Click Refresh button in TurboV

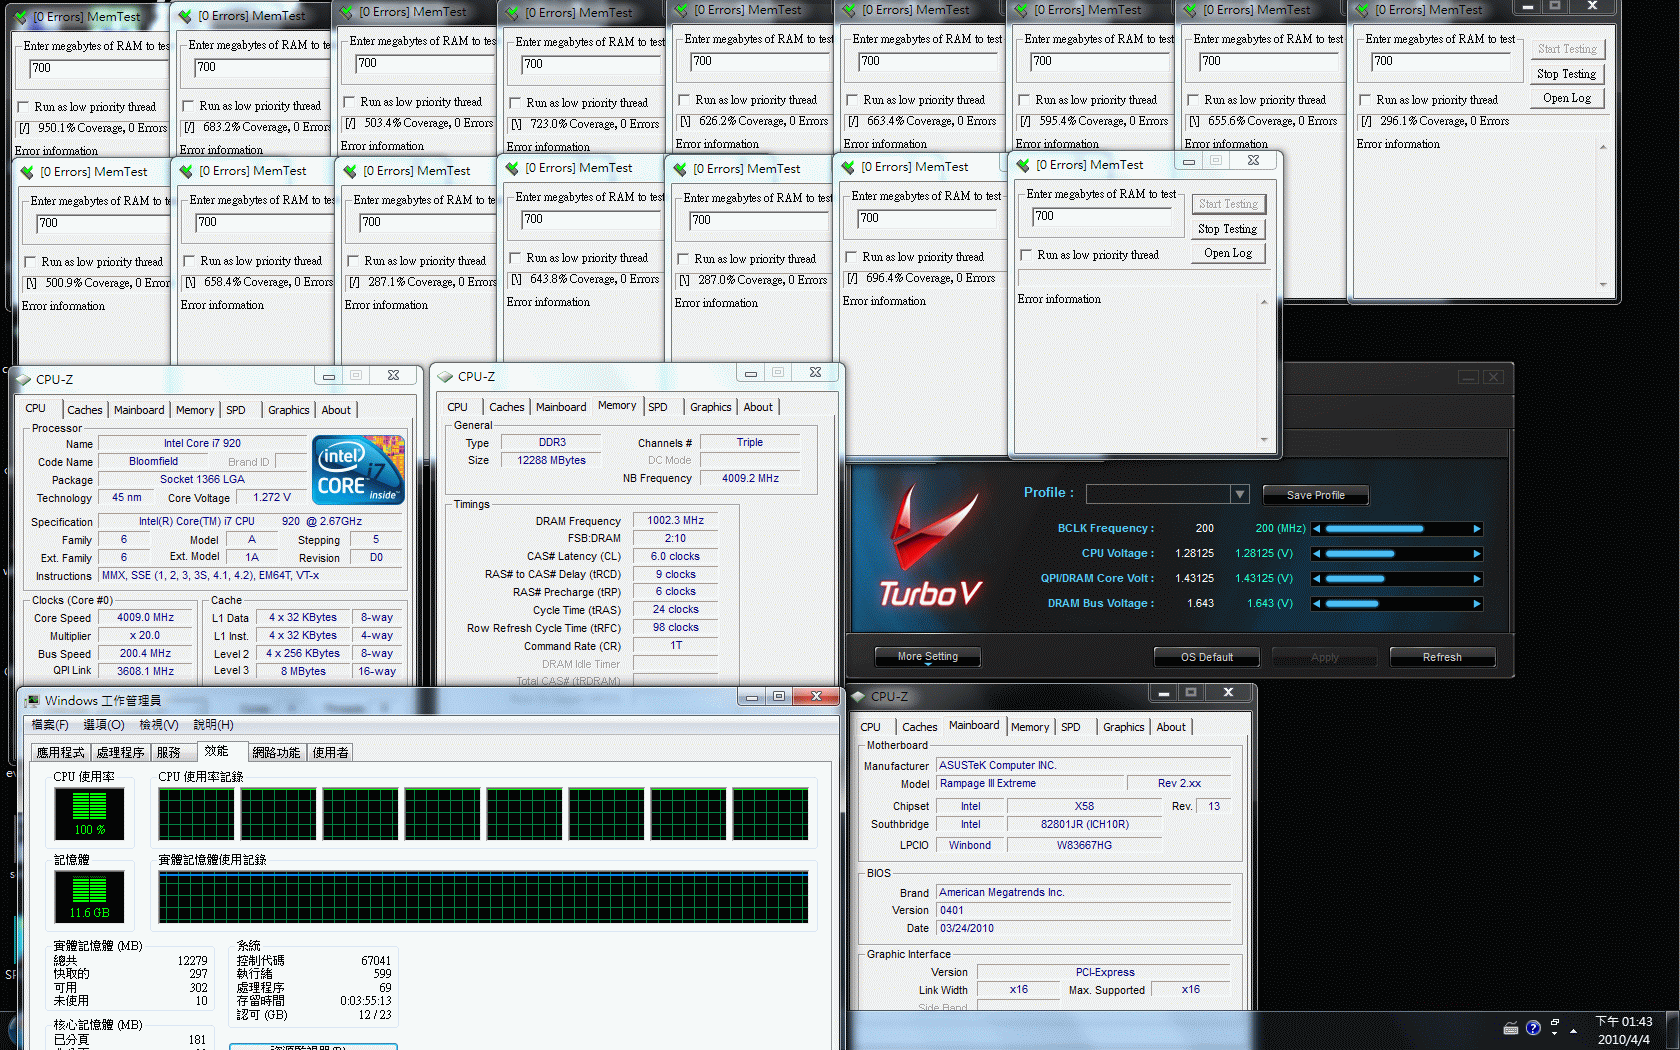point(1442,657)
